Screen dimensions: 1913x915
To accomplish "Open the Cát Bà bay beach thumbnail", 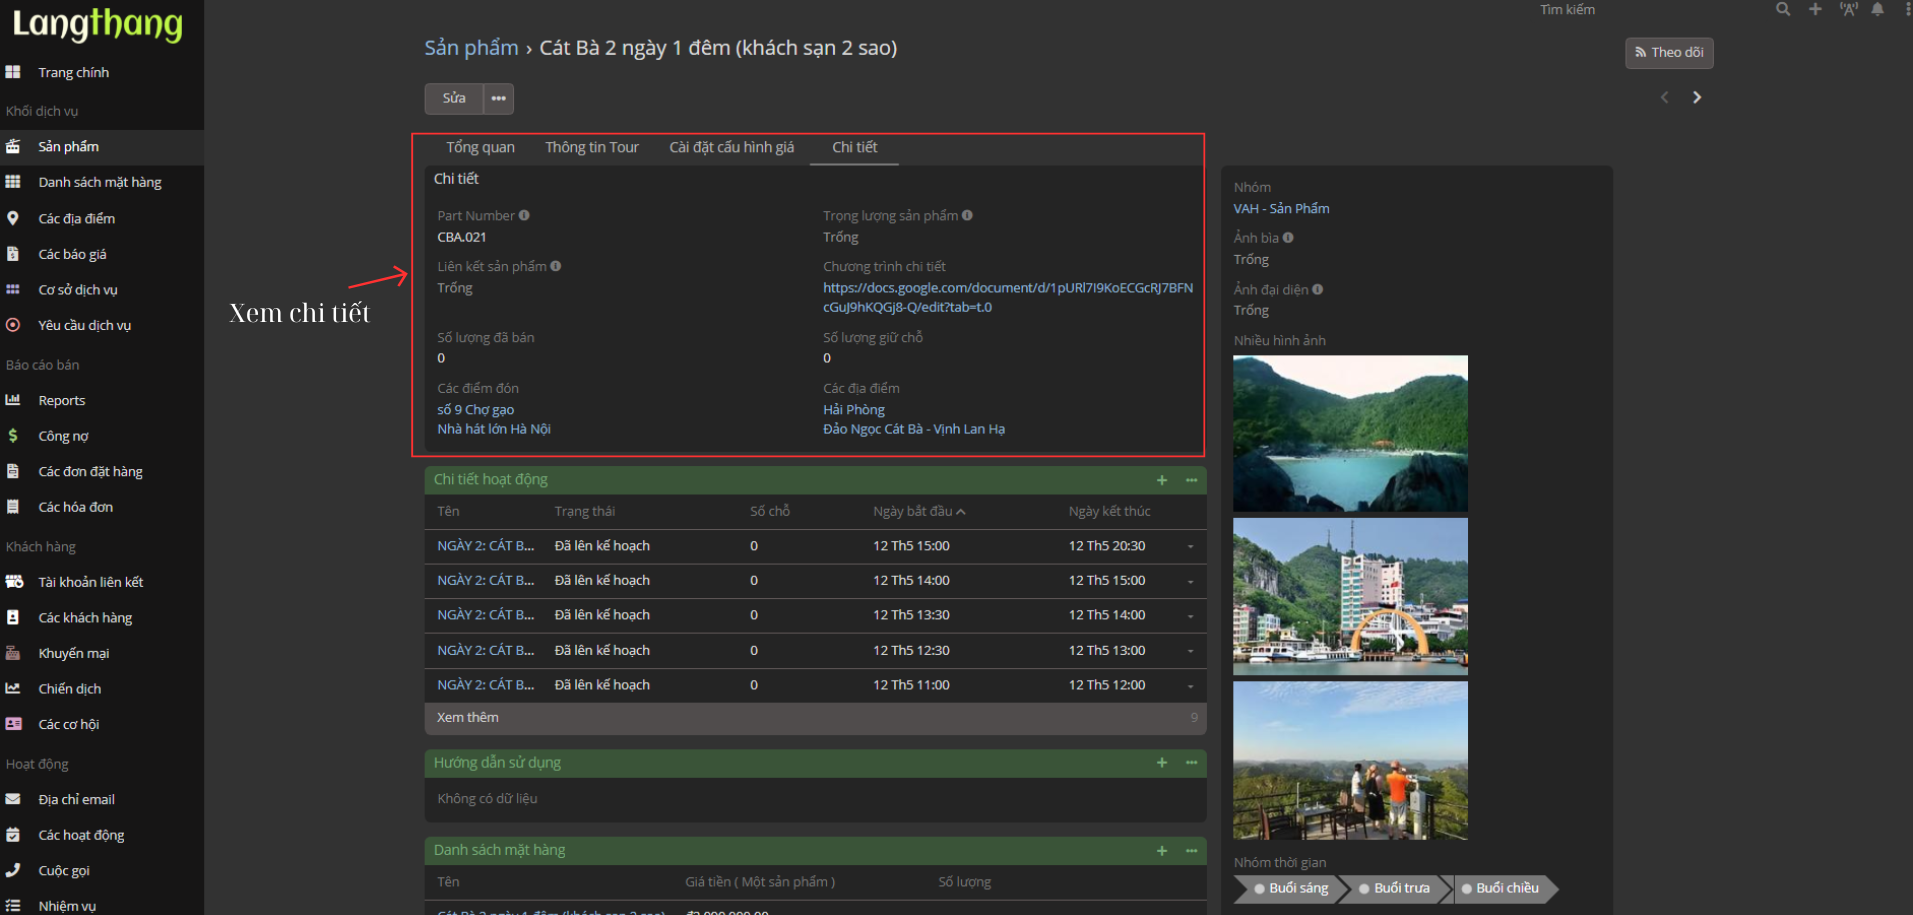I will pyautogui.click(x=1350, y=433).
